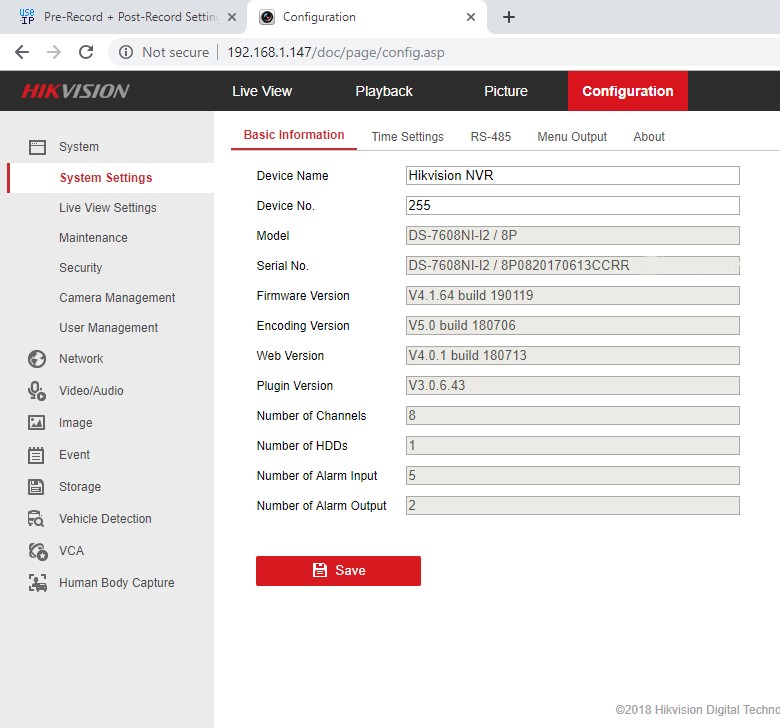Viewport: 780px width, 728px height.
Task: Click the VCA icon in sidebar
Action: point(37,551)
